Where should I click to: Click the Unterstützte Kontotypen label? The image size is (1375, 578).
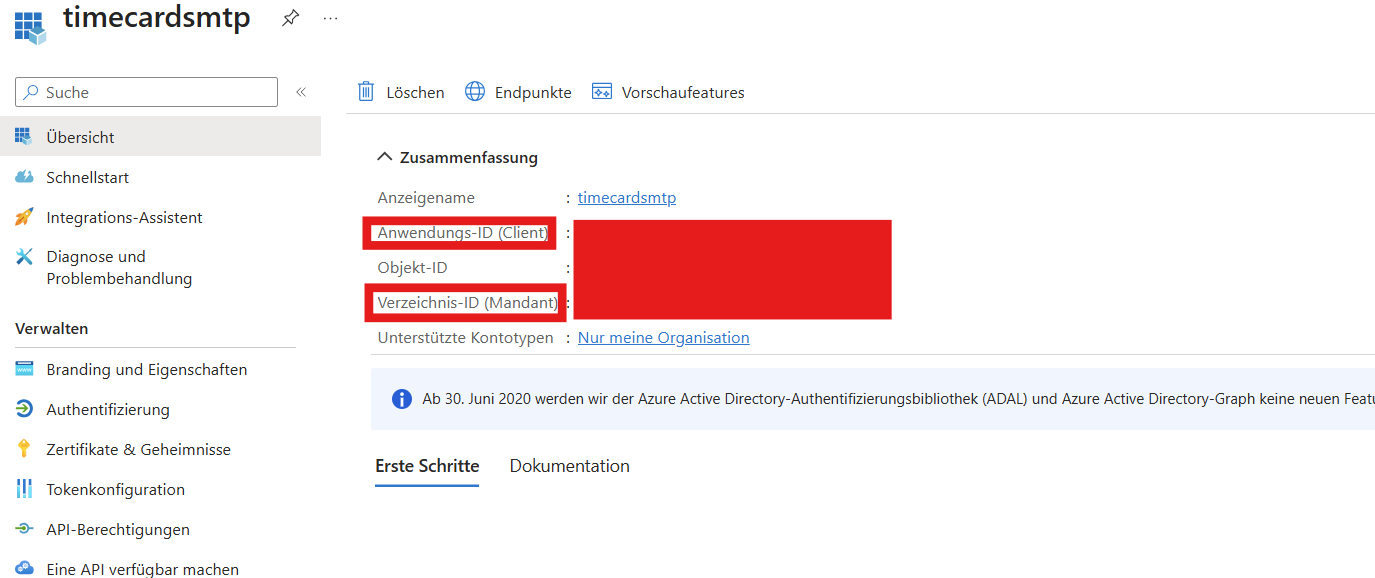[x=465, y=338]
